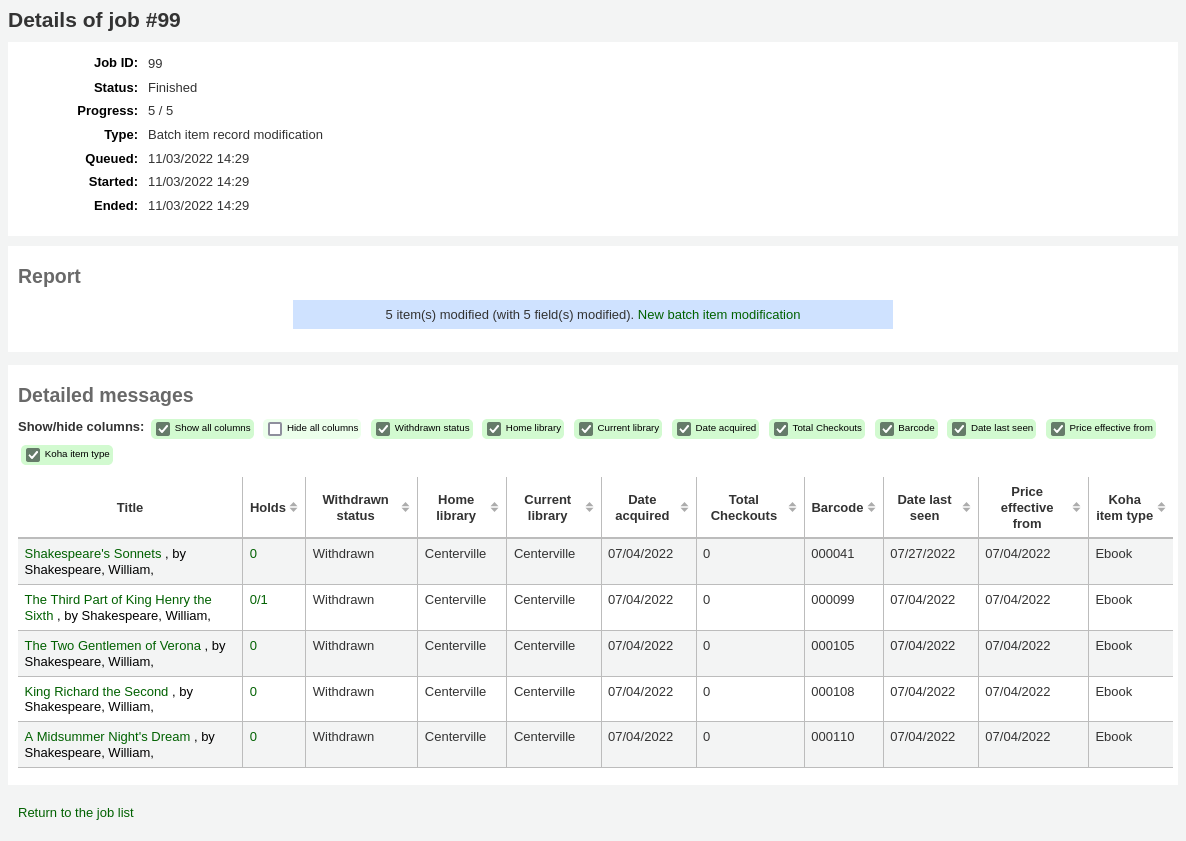Open New batch item modification link
This screenshot has height=841, width=1186.
tap(718, 314)
